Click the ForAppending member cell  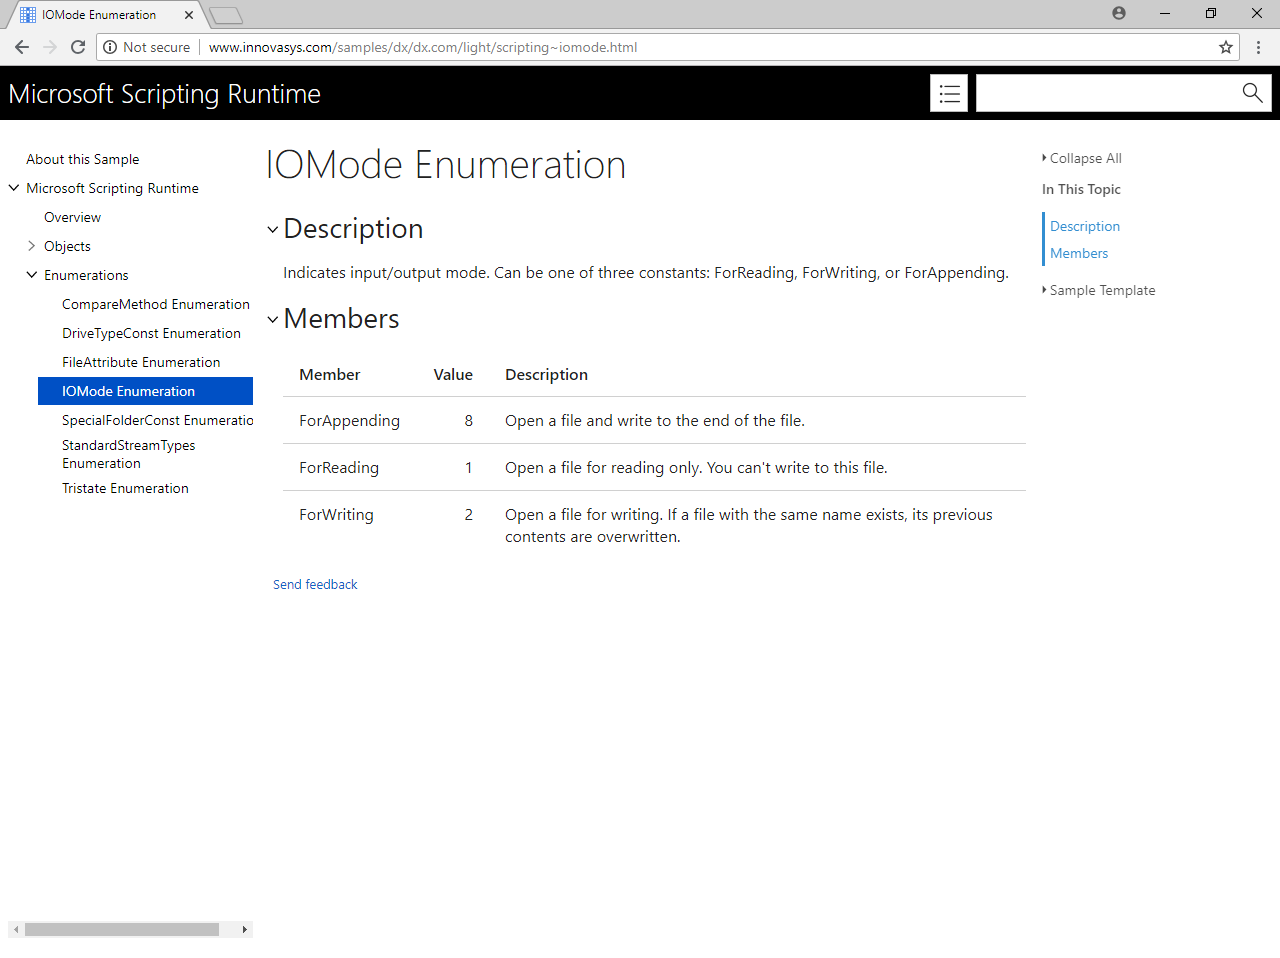(349, 420)
